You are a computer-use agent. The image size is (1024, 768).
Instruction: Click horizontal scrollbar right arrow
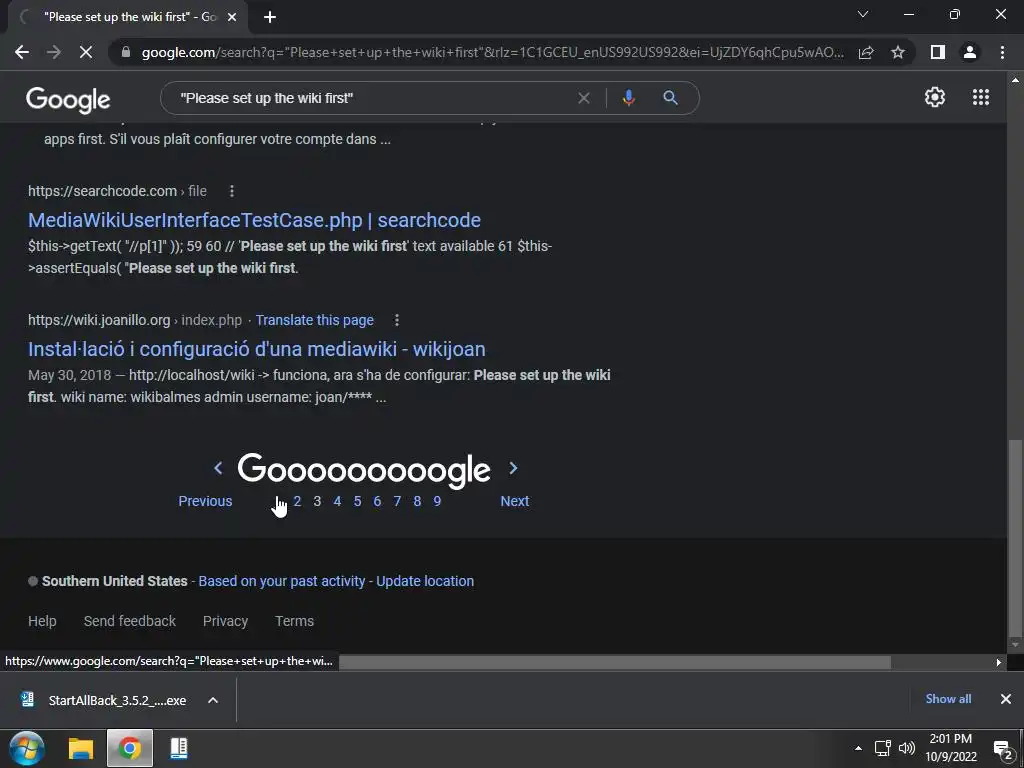[999, 662]
